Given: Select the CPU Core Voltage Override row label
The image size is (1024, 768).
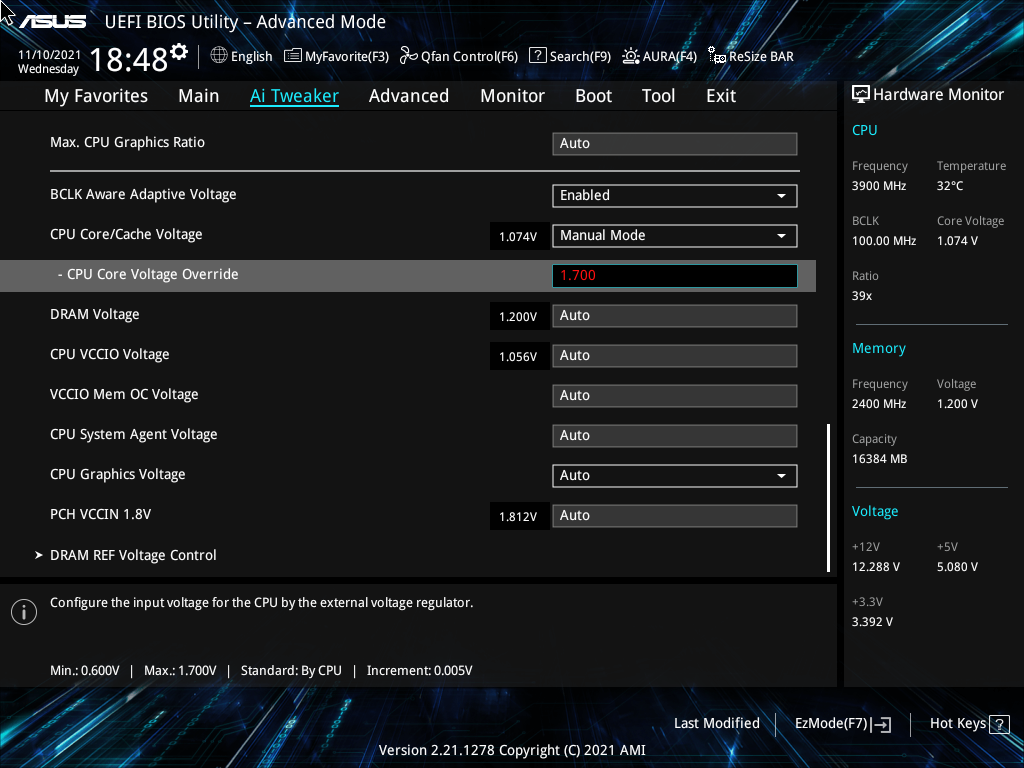Looking at the screenshot, I should (x=148, y=274).
